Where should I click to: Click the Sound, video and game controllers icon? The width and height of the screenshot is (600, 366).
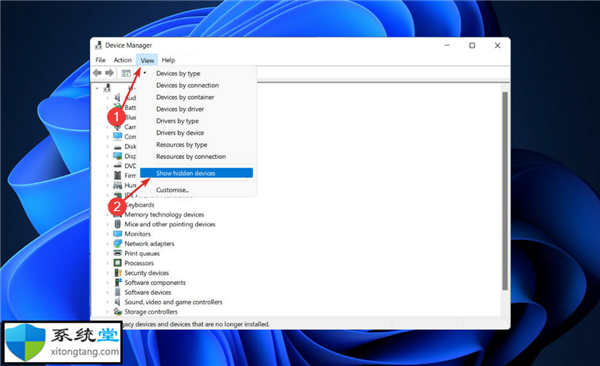click(117, 302)
